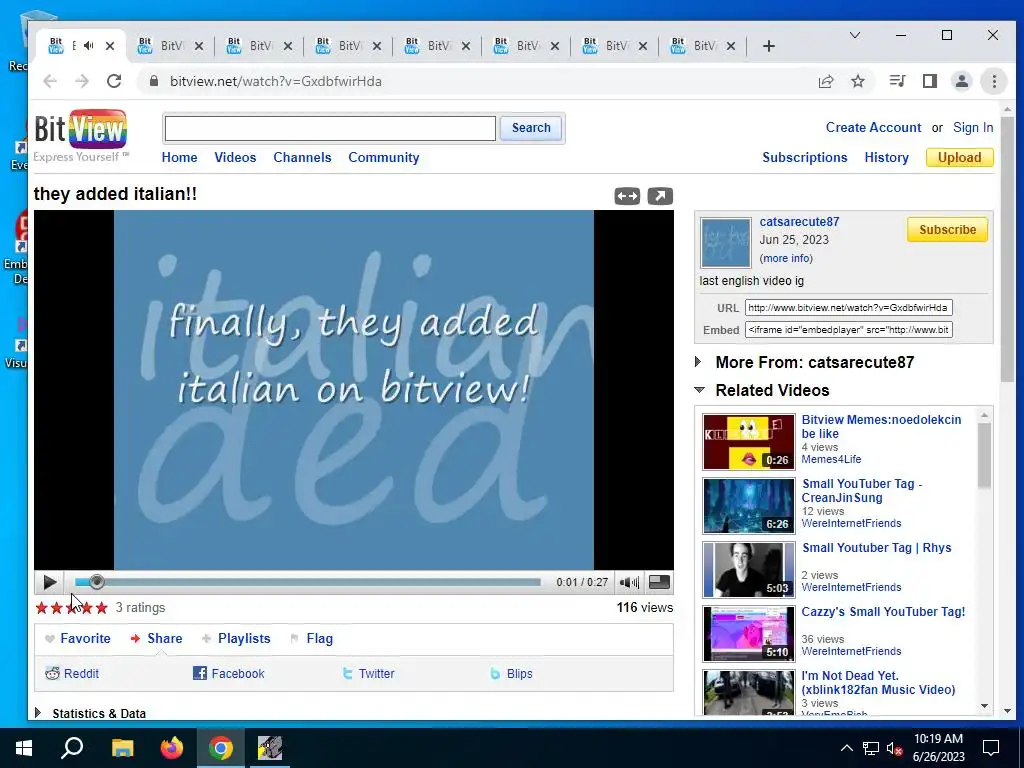Click the BitView rainbow logo
The image size is (1024, 768).
[80, 129]
